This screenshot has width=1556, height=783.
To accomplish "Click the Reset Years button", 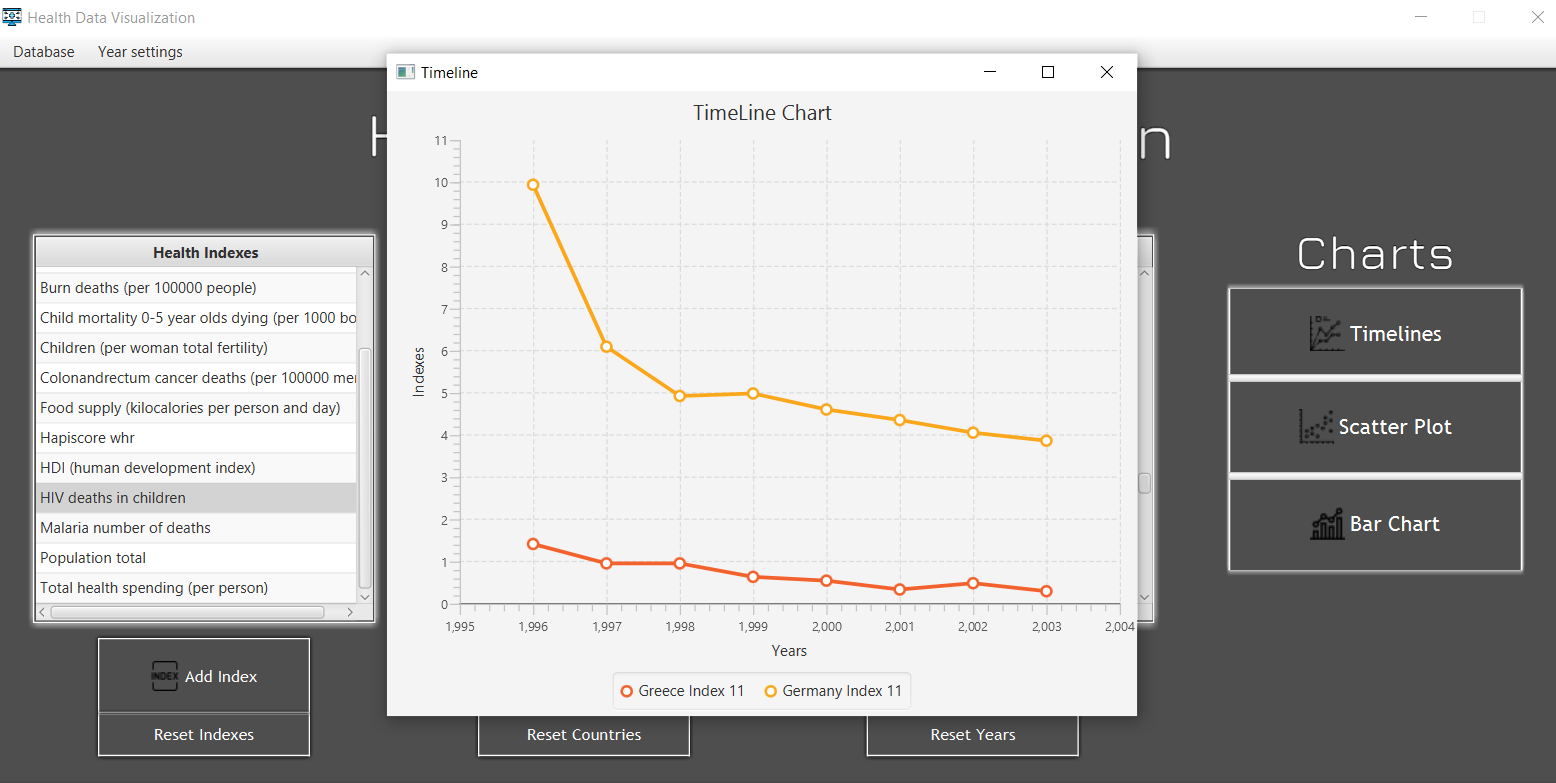I will [x=971, y=734].
